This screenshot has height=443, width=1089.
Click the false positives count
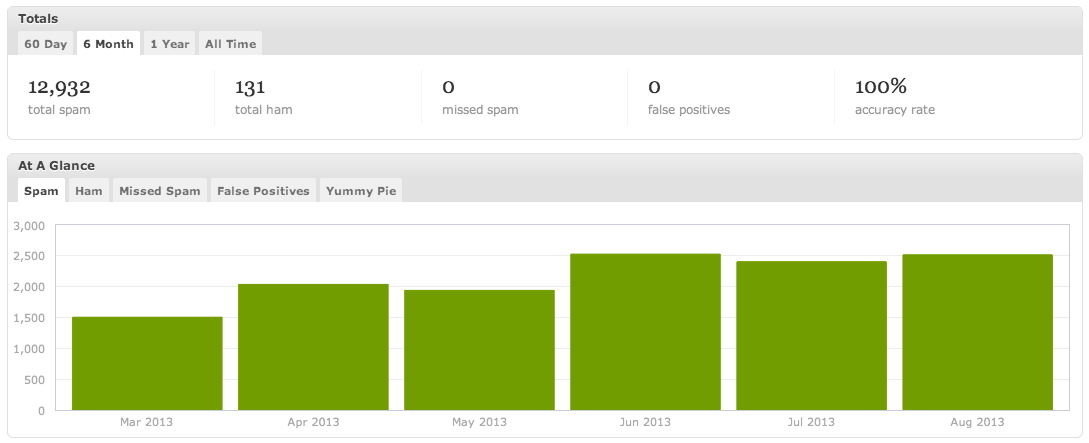[654, 88]
